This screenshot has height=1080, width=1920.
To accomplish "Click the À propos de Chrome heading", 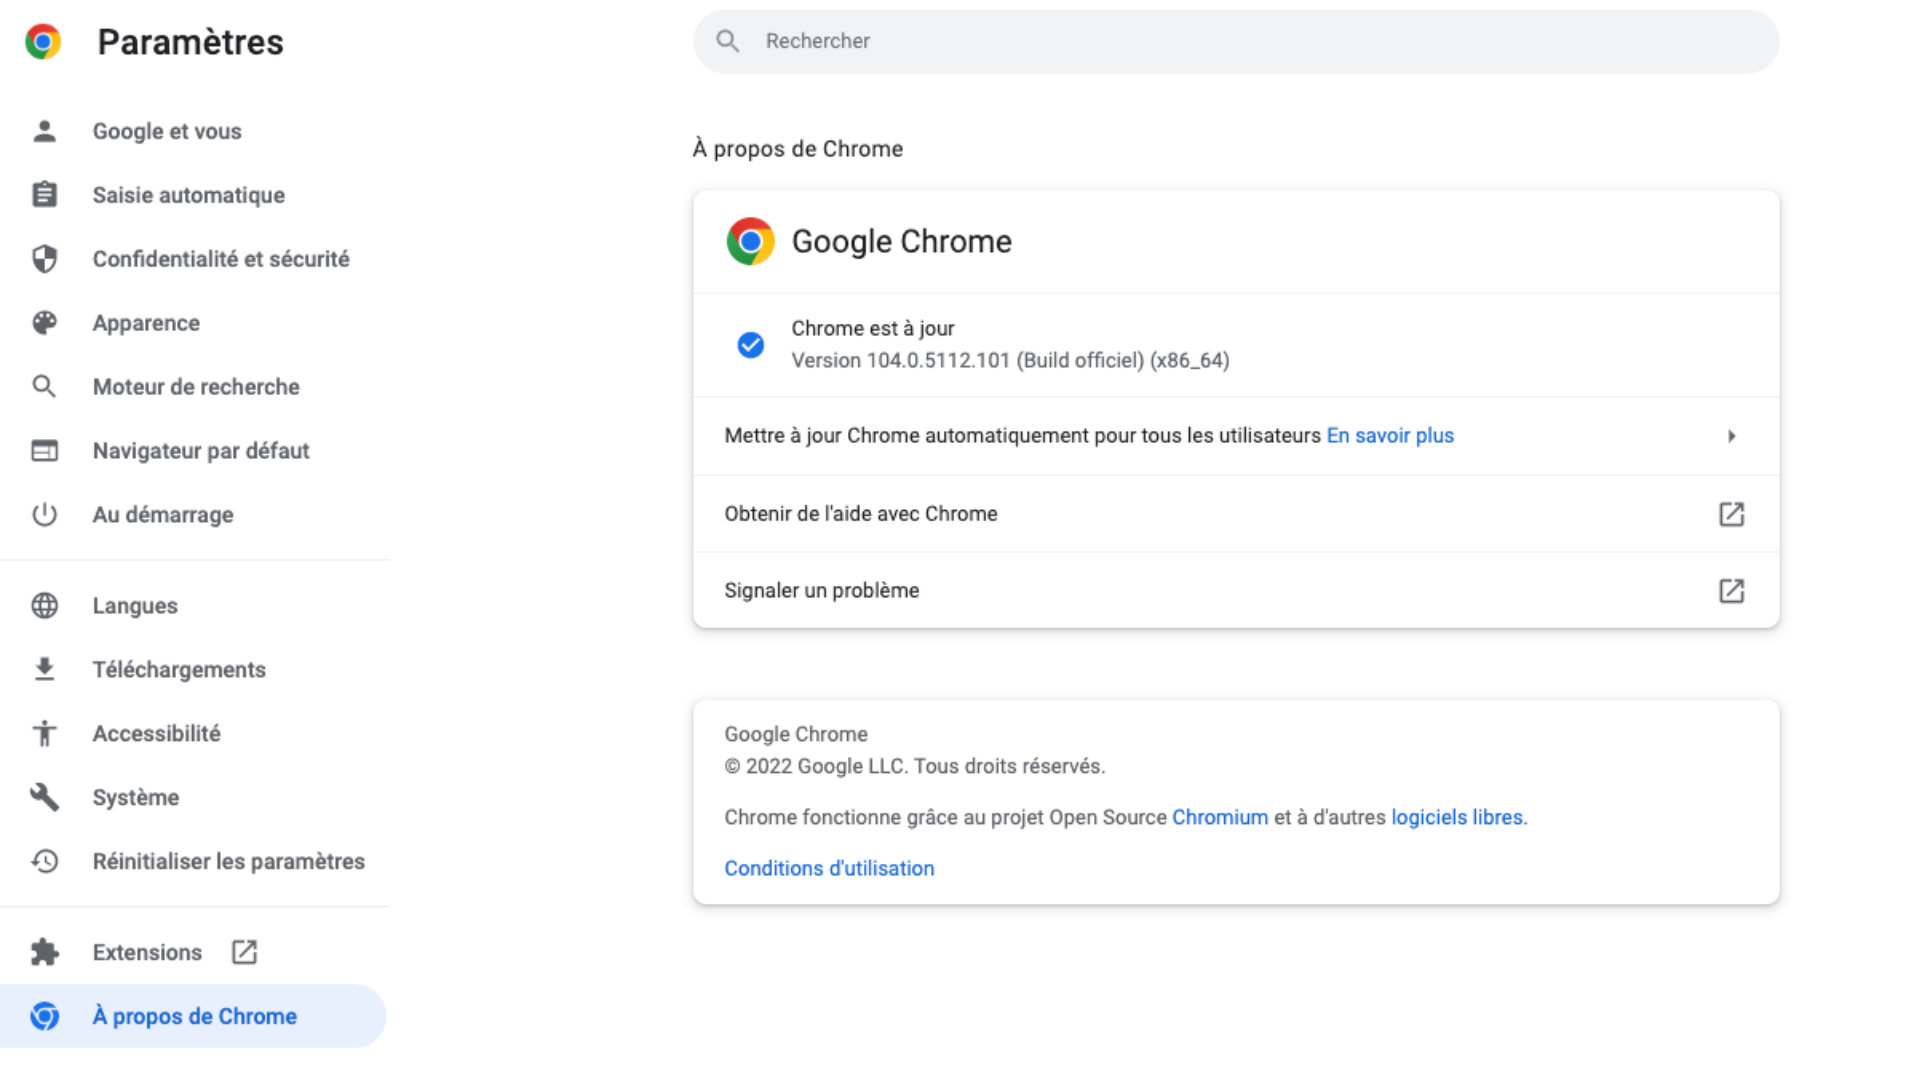I will [798, 149].
